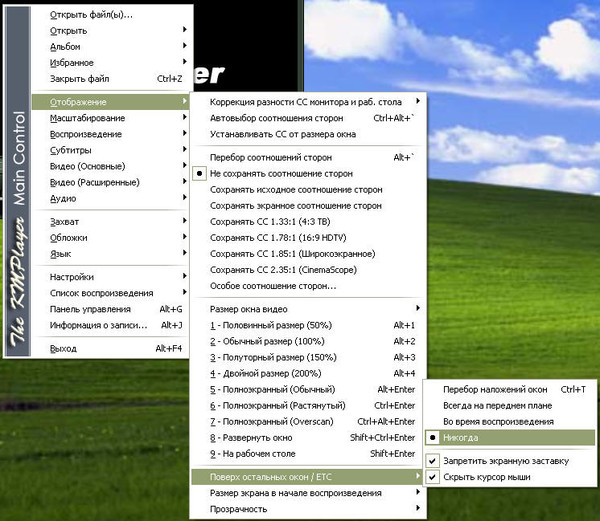This screenshot has width=600, height=521.
Task: Open the 'Захват' submenu
Action: tap(110, 222)
